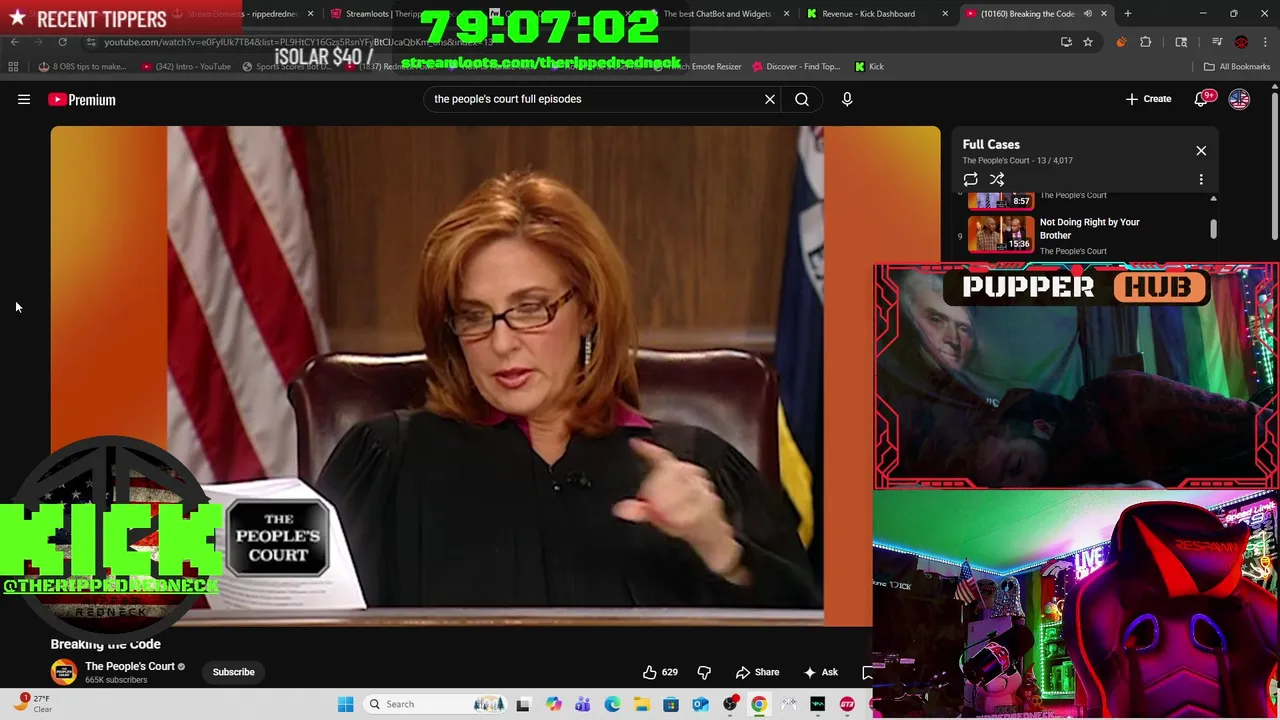Reload the page with the refresh icon

[62, 42]
